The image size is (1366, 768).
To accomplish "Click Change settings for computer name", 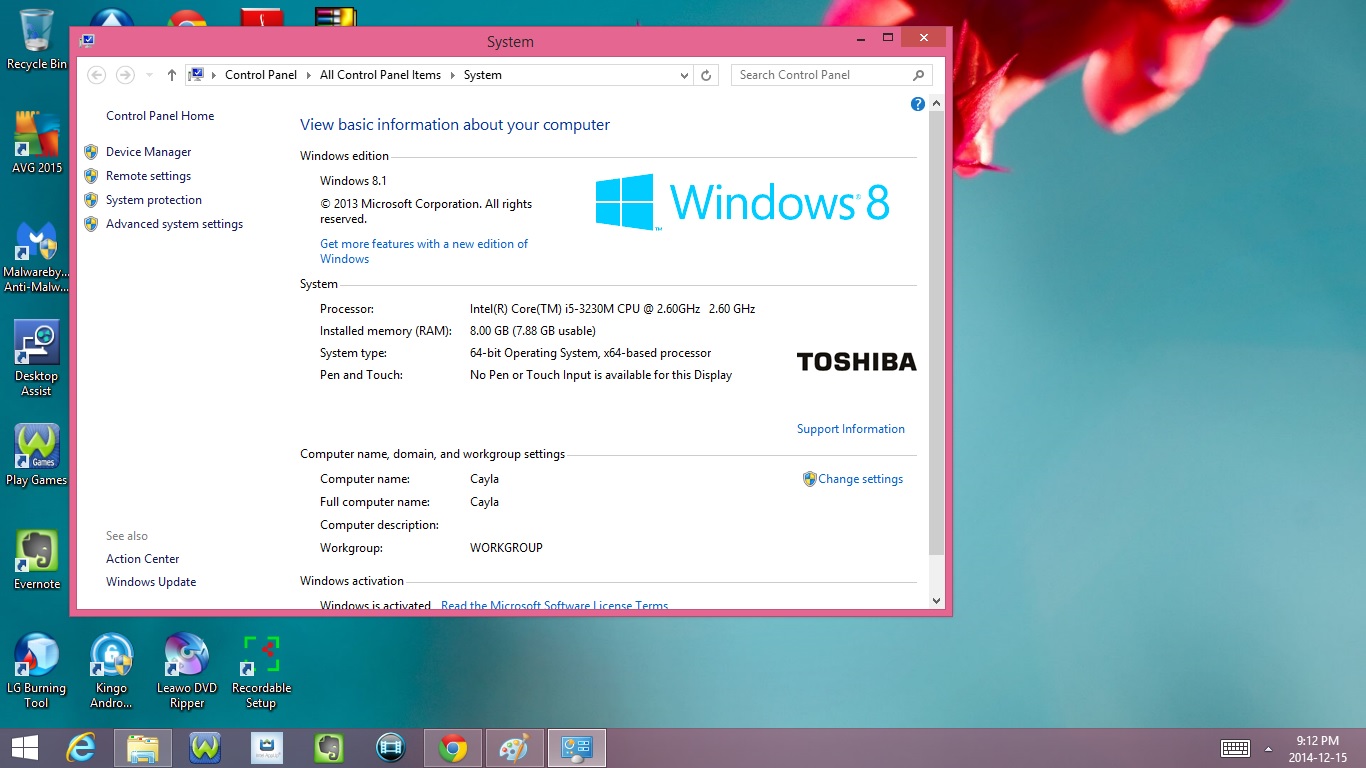I will coord(860,479).
